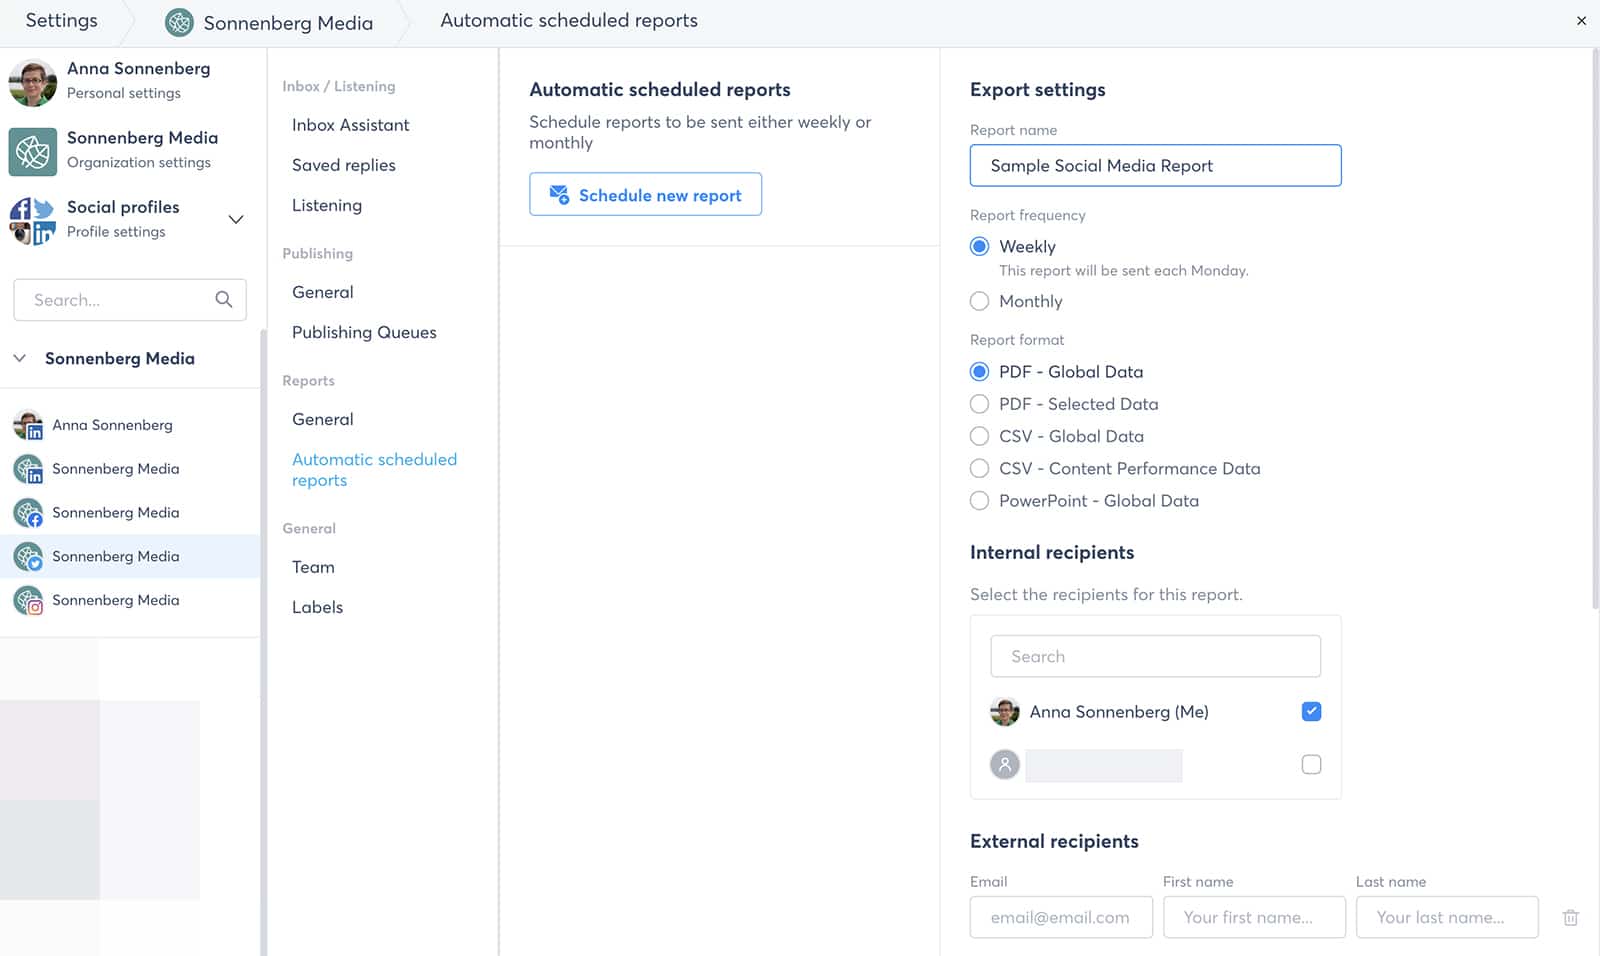
Task: Click the trash icon beside the external recipient row
Action: [1570, 917]
